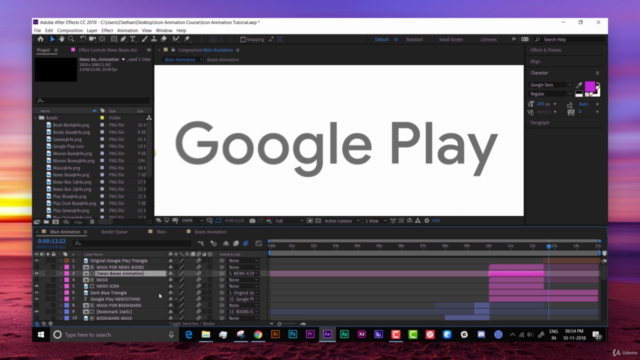Screen dimensions: 640x360
Task: Click the Draft 3D icon in timeline
Action: [213, 243]
